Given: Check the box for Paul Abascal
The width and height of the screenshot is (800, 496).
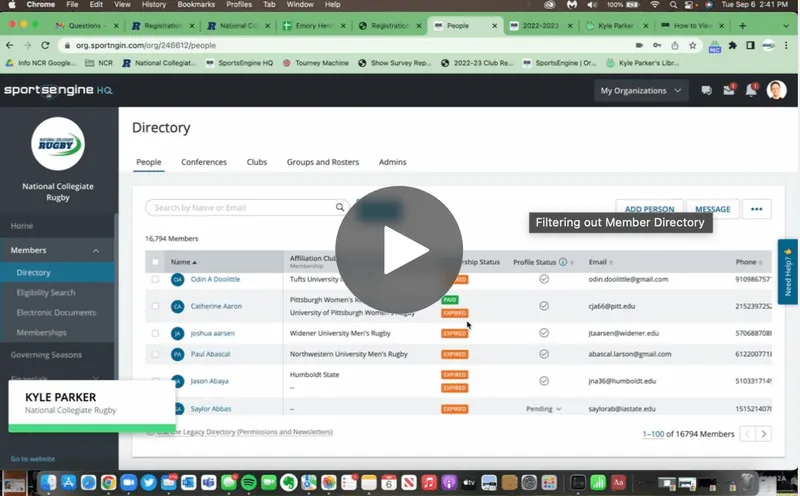Looking at the screenshot, I should pyautogui.click(x=155, y=354).
